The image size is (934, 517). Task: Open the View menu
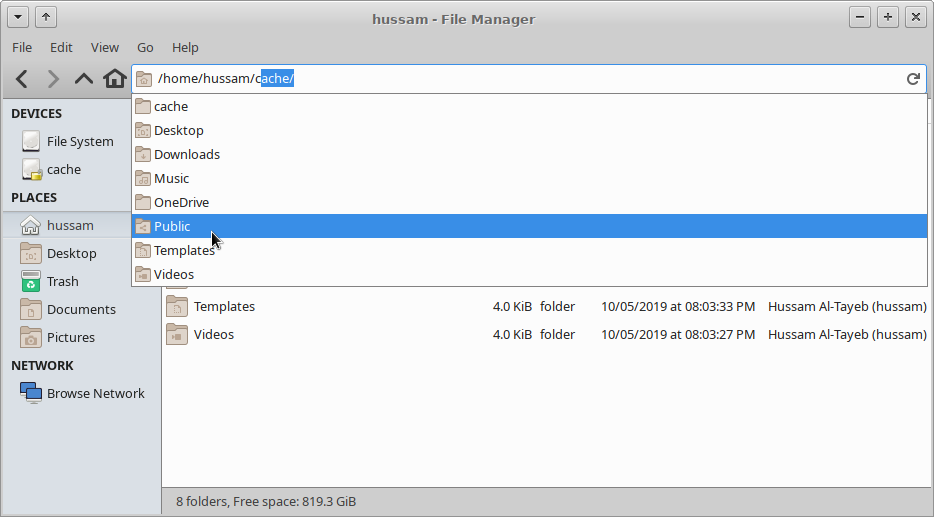point(105,47)
